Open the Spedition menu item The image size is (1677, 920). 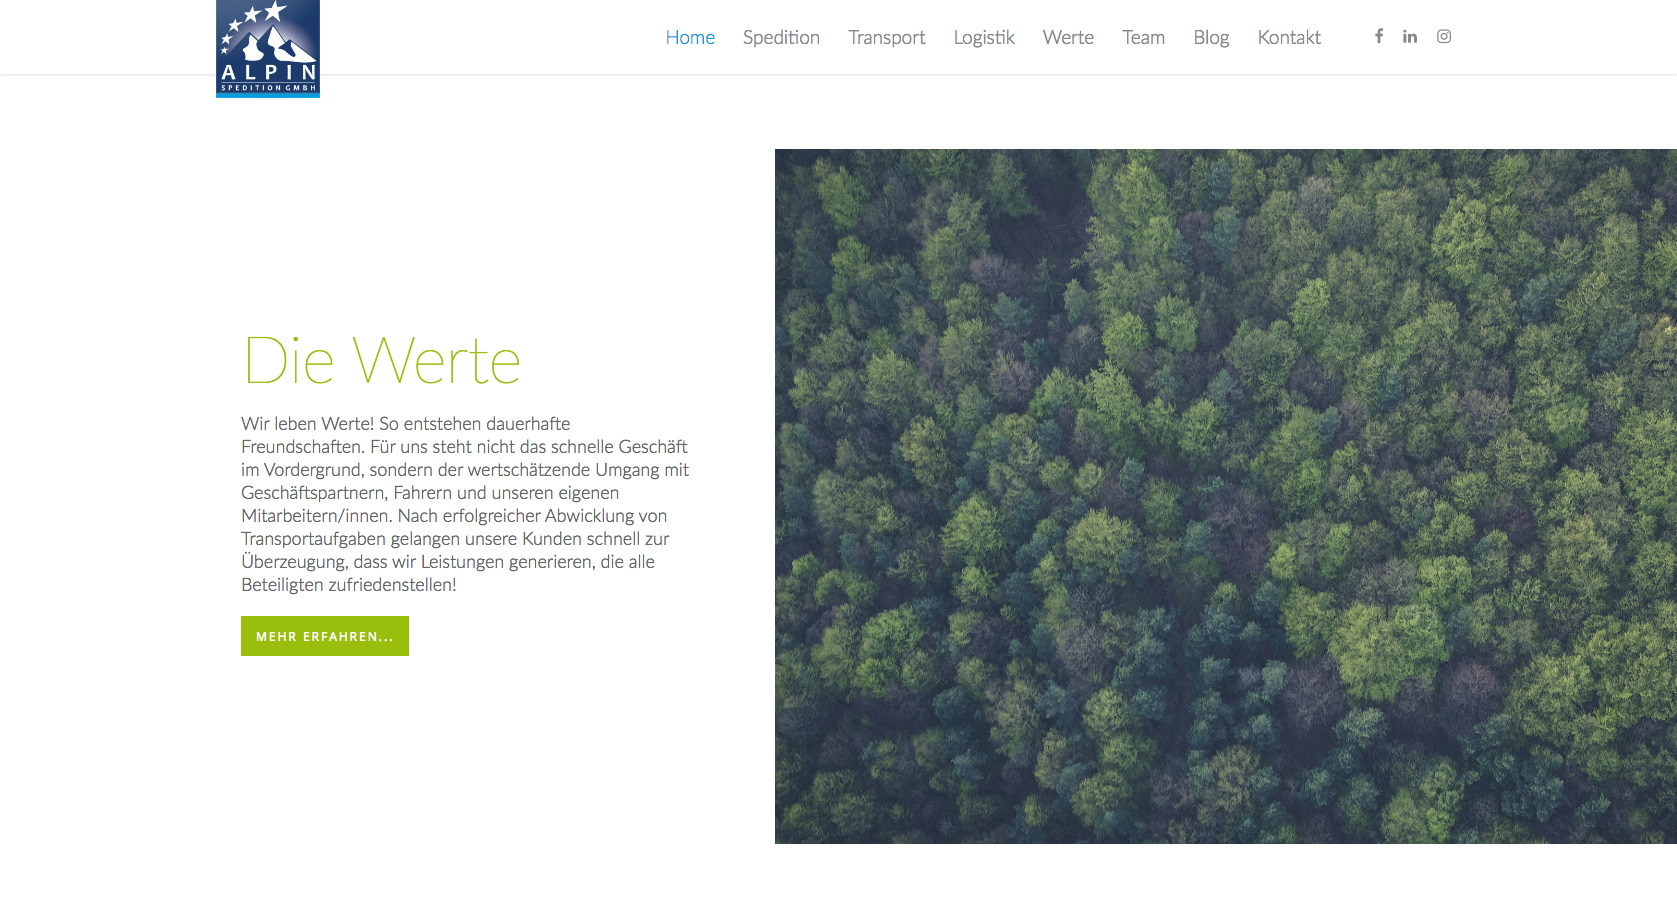click(x=781, y=37)
